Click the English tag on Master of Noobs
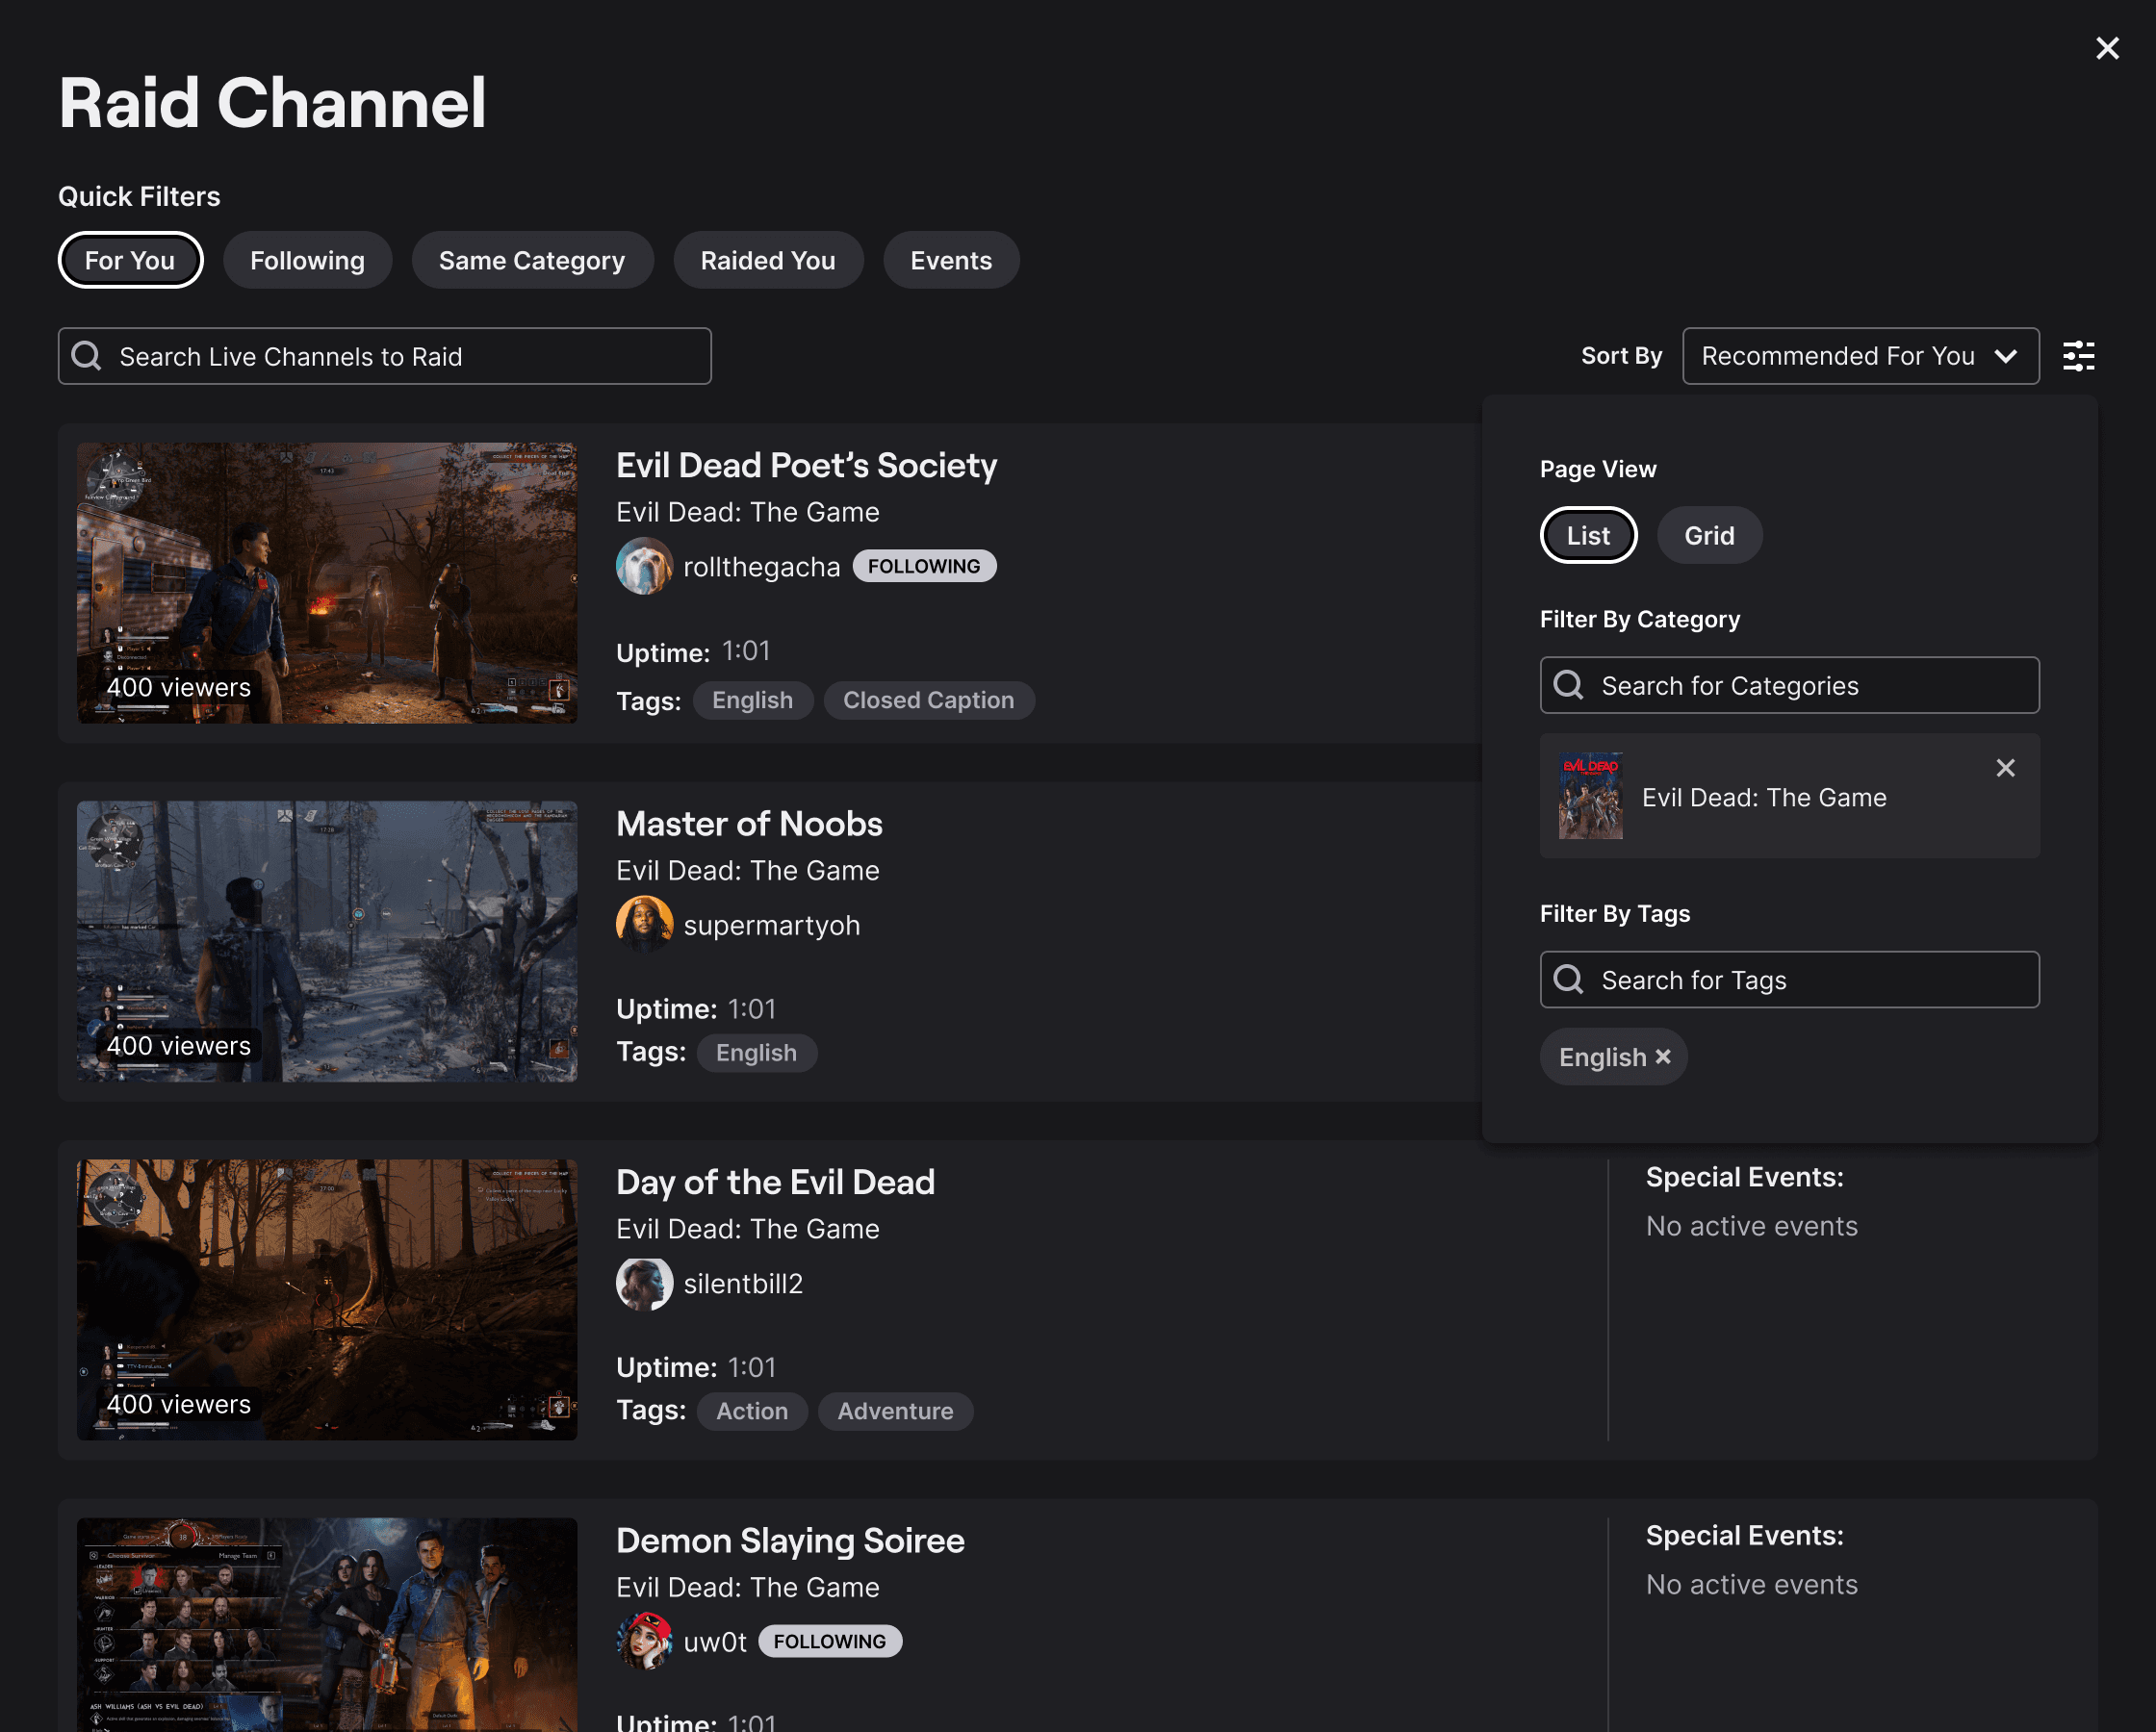The width and height of the screenshot is (2156, 1732). [757, 1053]
